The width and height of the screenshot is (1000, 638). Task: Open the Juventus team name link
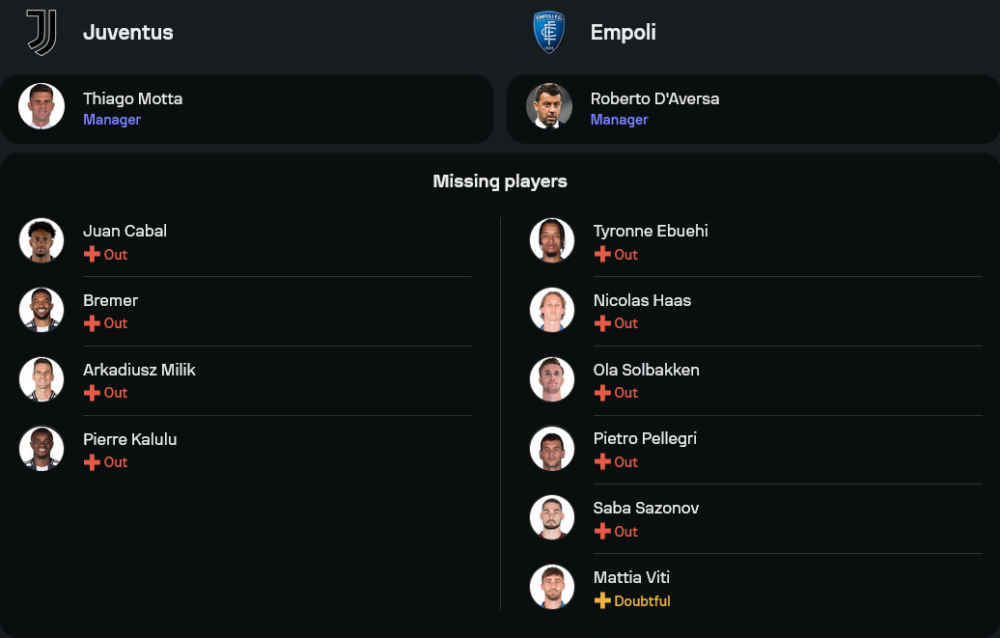(128, 32)
